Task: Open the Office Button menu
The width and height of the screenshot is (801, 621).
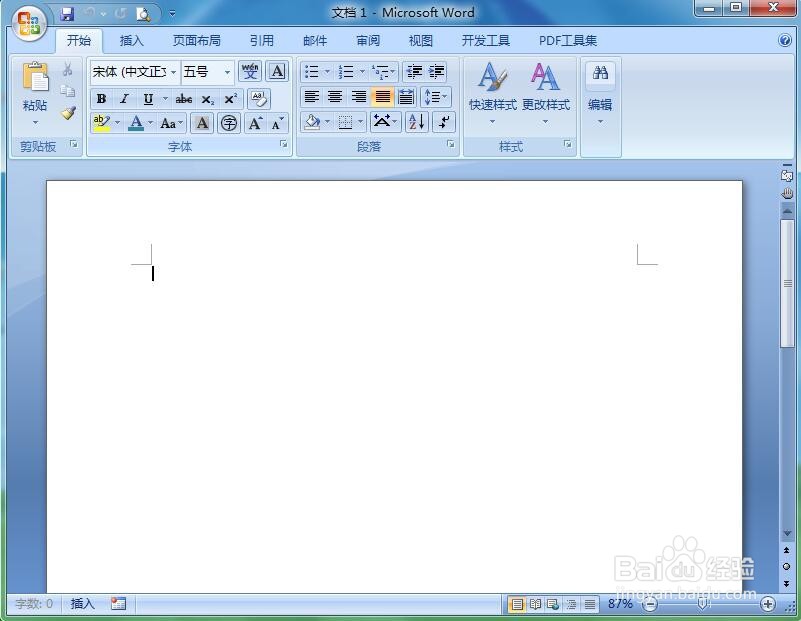Action: click(29, 23)
